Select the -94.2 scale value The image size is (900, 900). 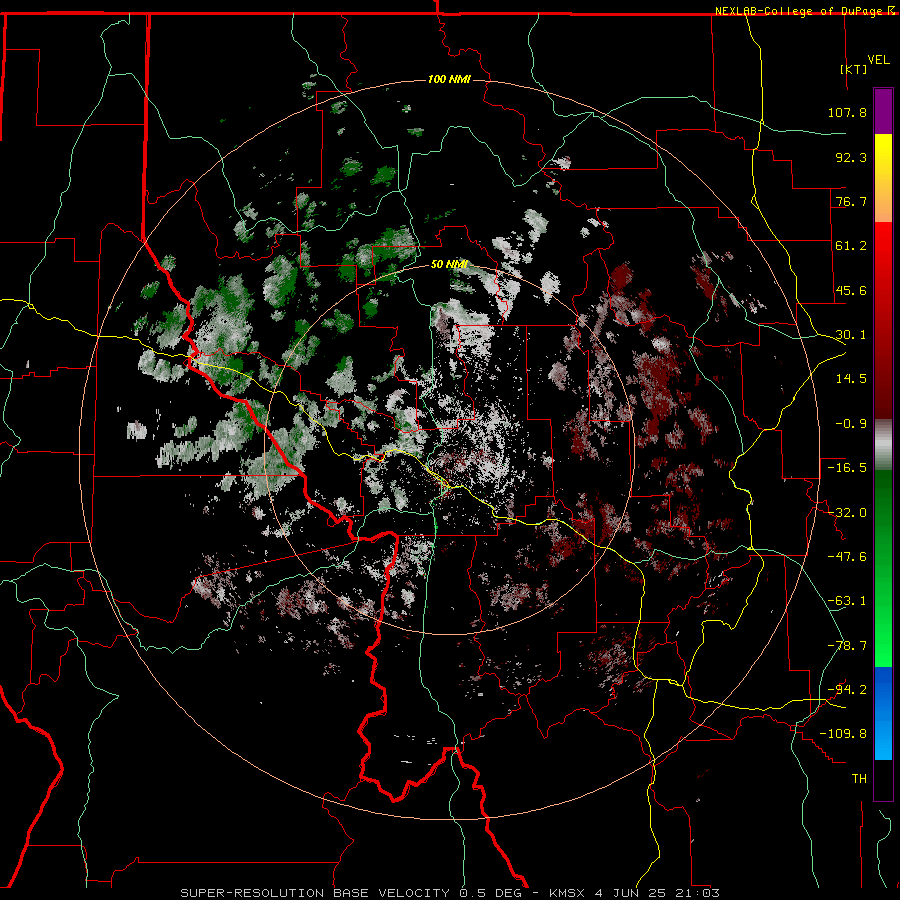(847, 689)
